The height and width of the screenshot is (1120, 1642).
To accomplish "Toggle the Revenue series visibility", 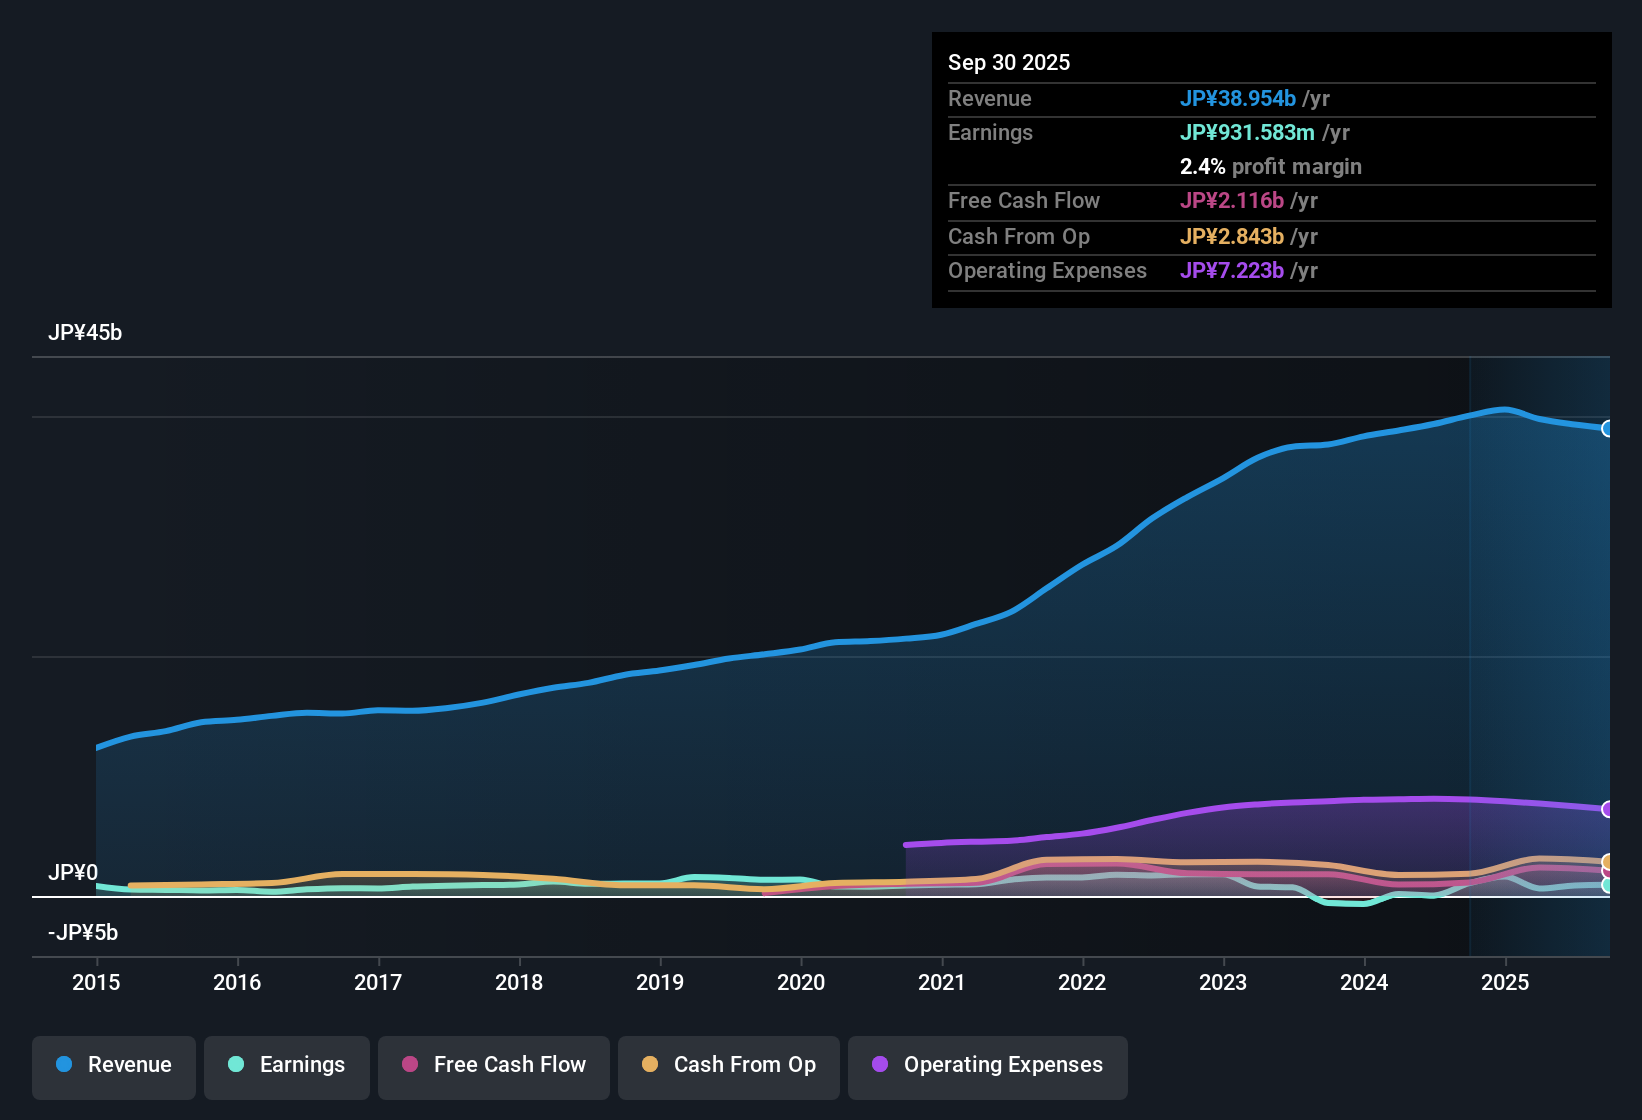I will coord(113,1066).
